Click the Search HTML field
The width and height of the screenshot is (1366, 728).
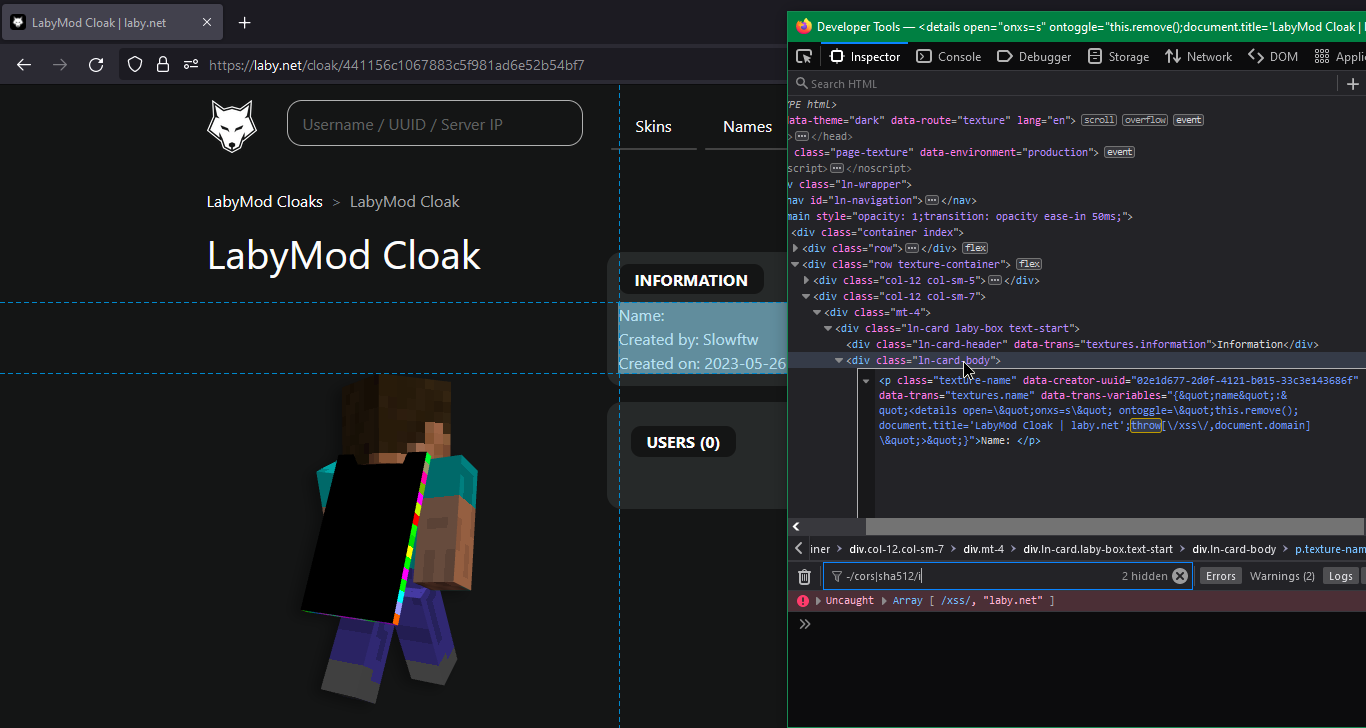(1065, 84)
